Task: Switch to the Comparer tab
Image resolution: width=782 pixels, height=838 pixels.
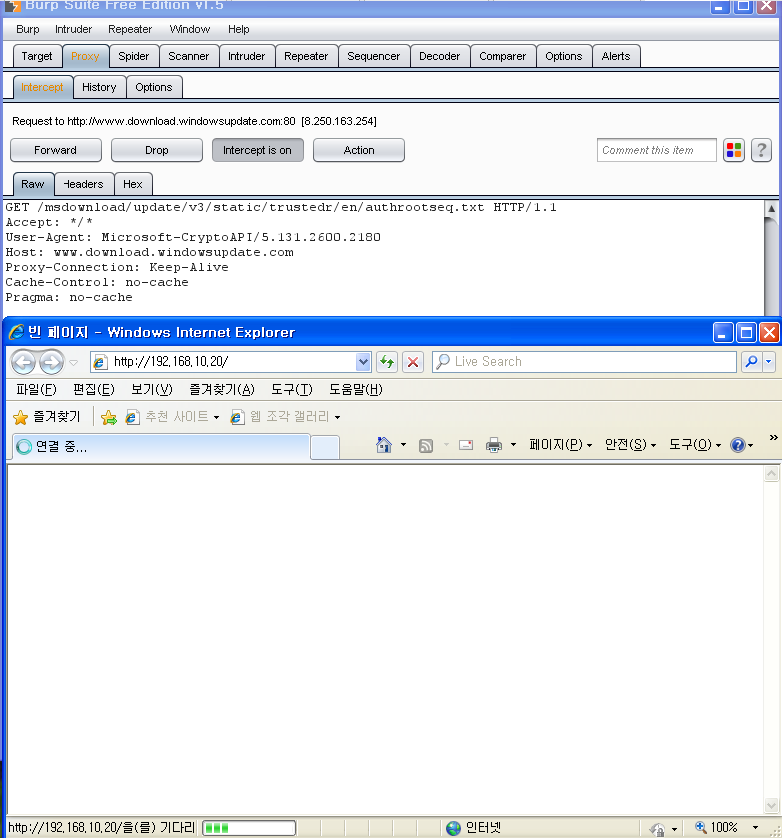Action: tap(502, 57)
